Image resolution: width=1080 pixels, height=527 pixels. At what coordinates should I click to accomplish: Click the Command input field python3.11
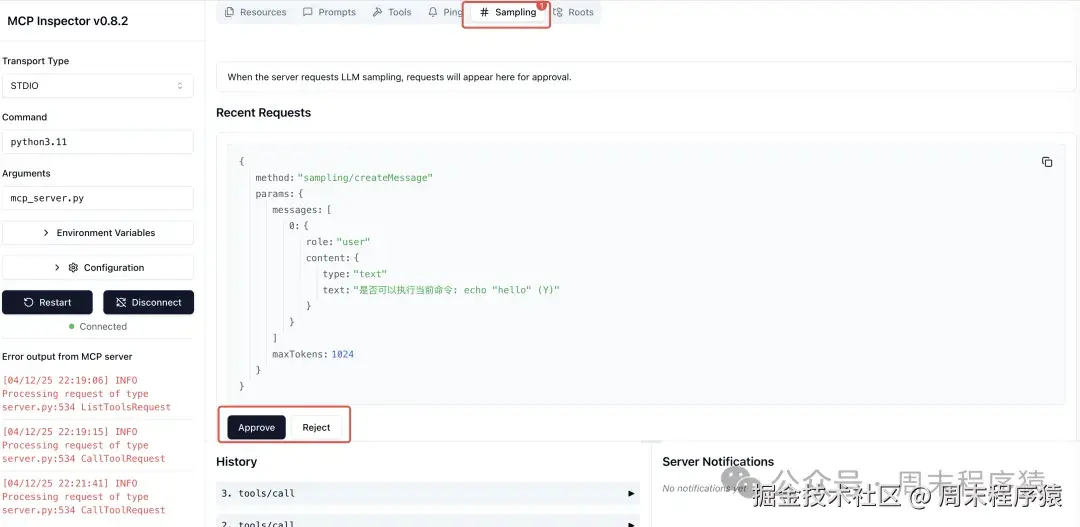click(98, 142)
